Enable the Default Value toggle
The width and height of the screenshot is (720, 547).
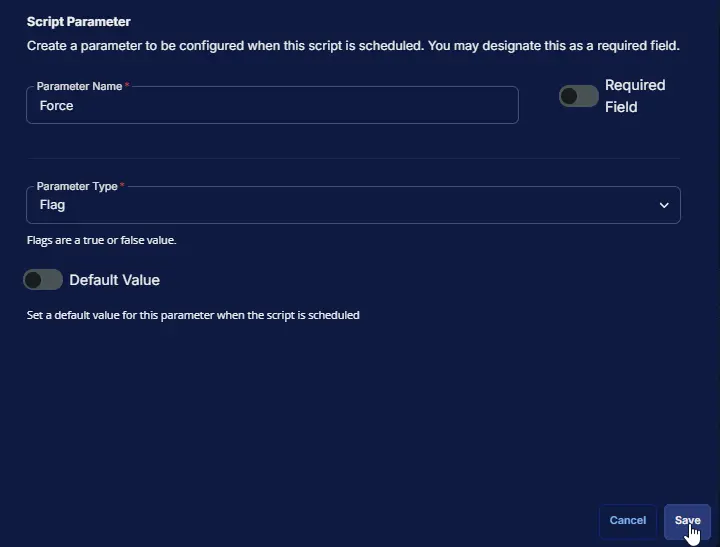(x=43, y=280)
